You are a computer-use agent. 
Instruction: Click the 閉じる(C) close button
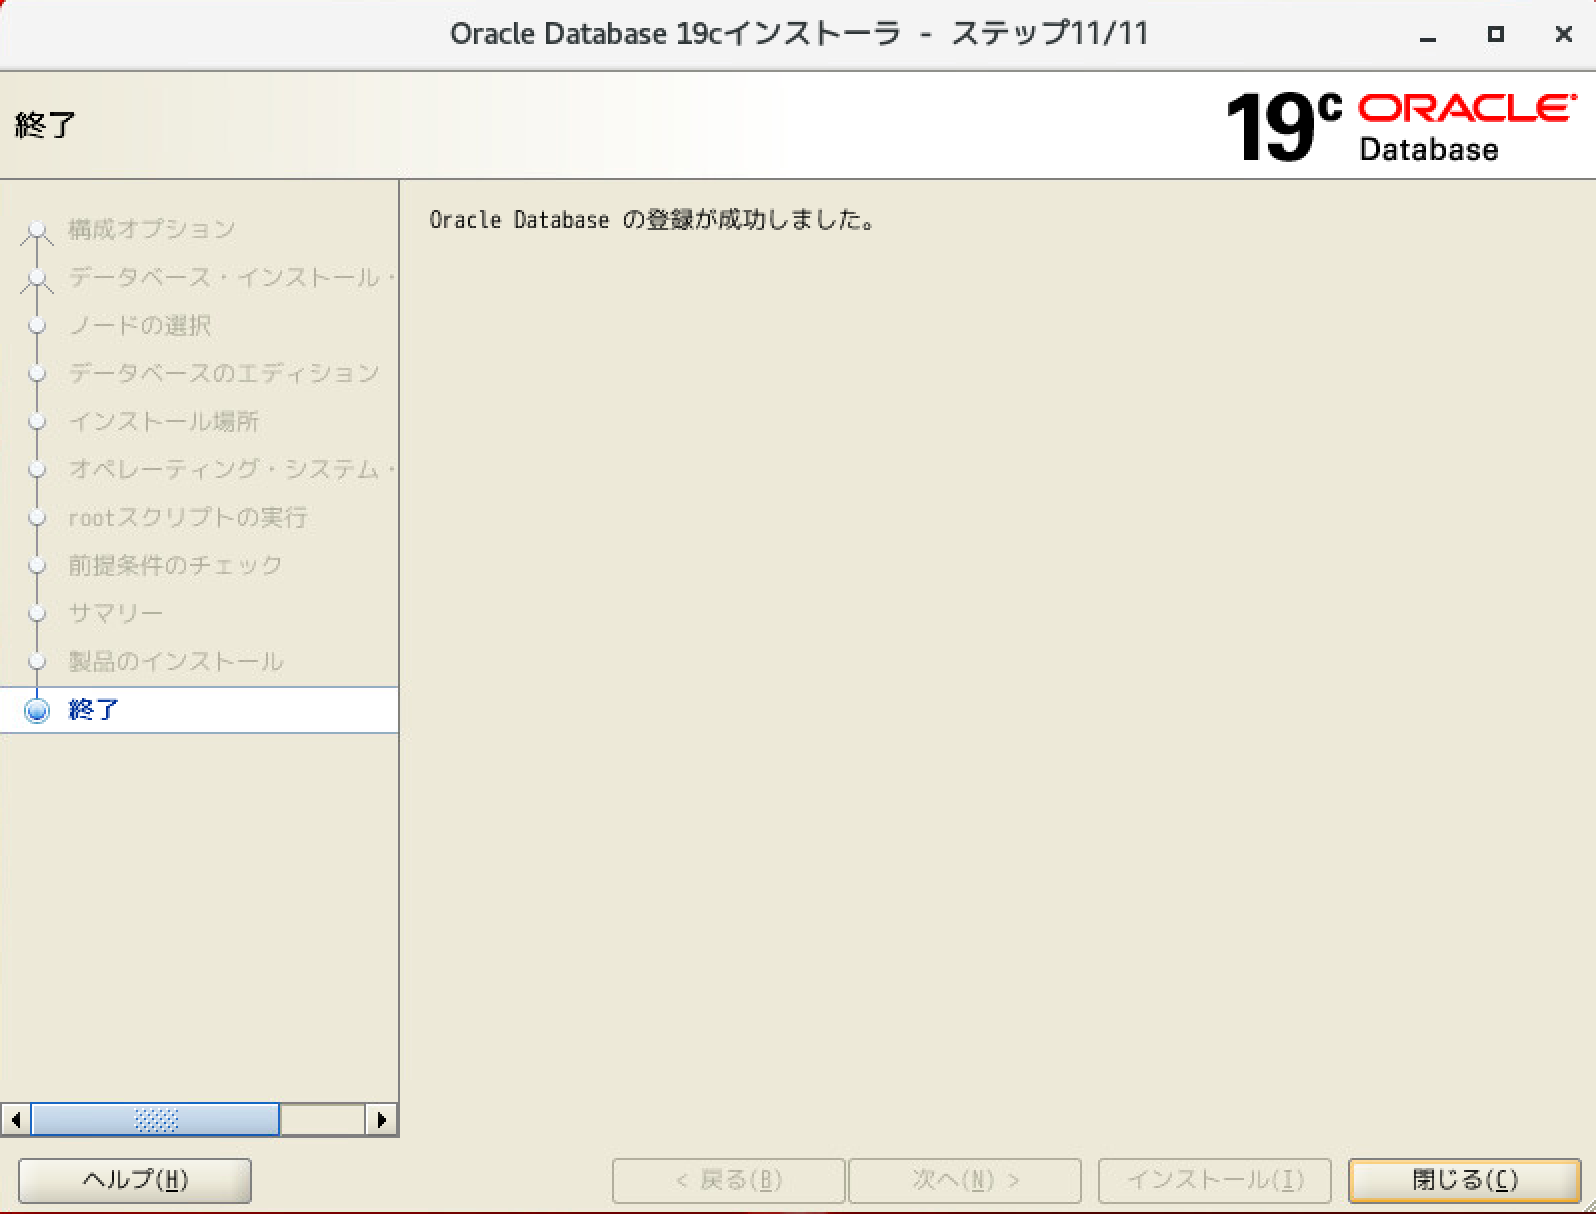pos(1464,1180)
